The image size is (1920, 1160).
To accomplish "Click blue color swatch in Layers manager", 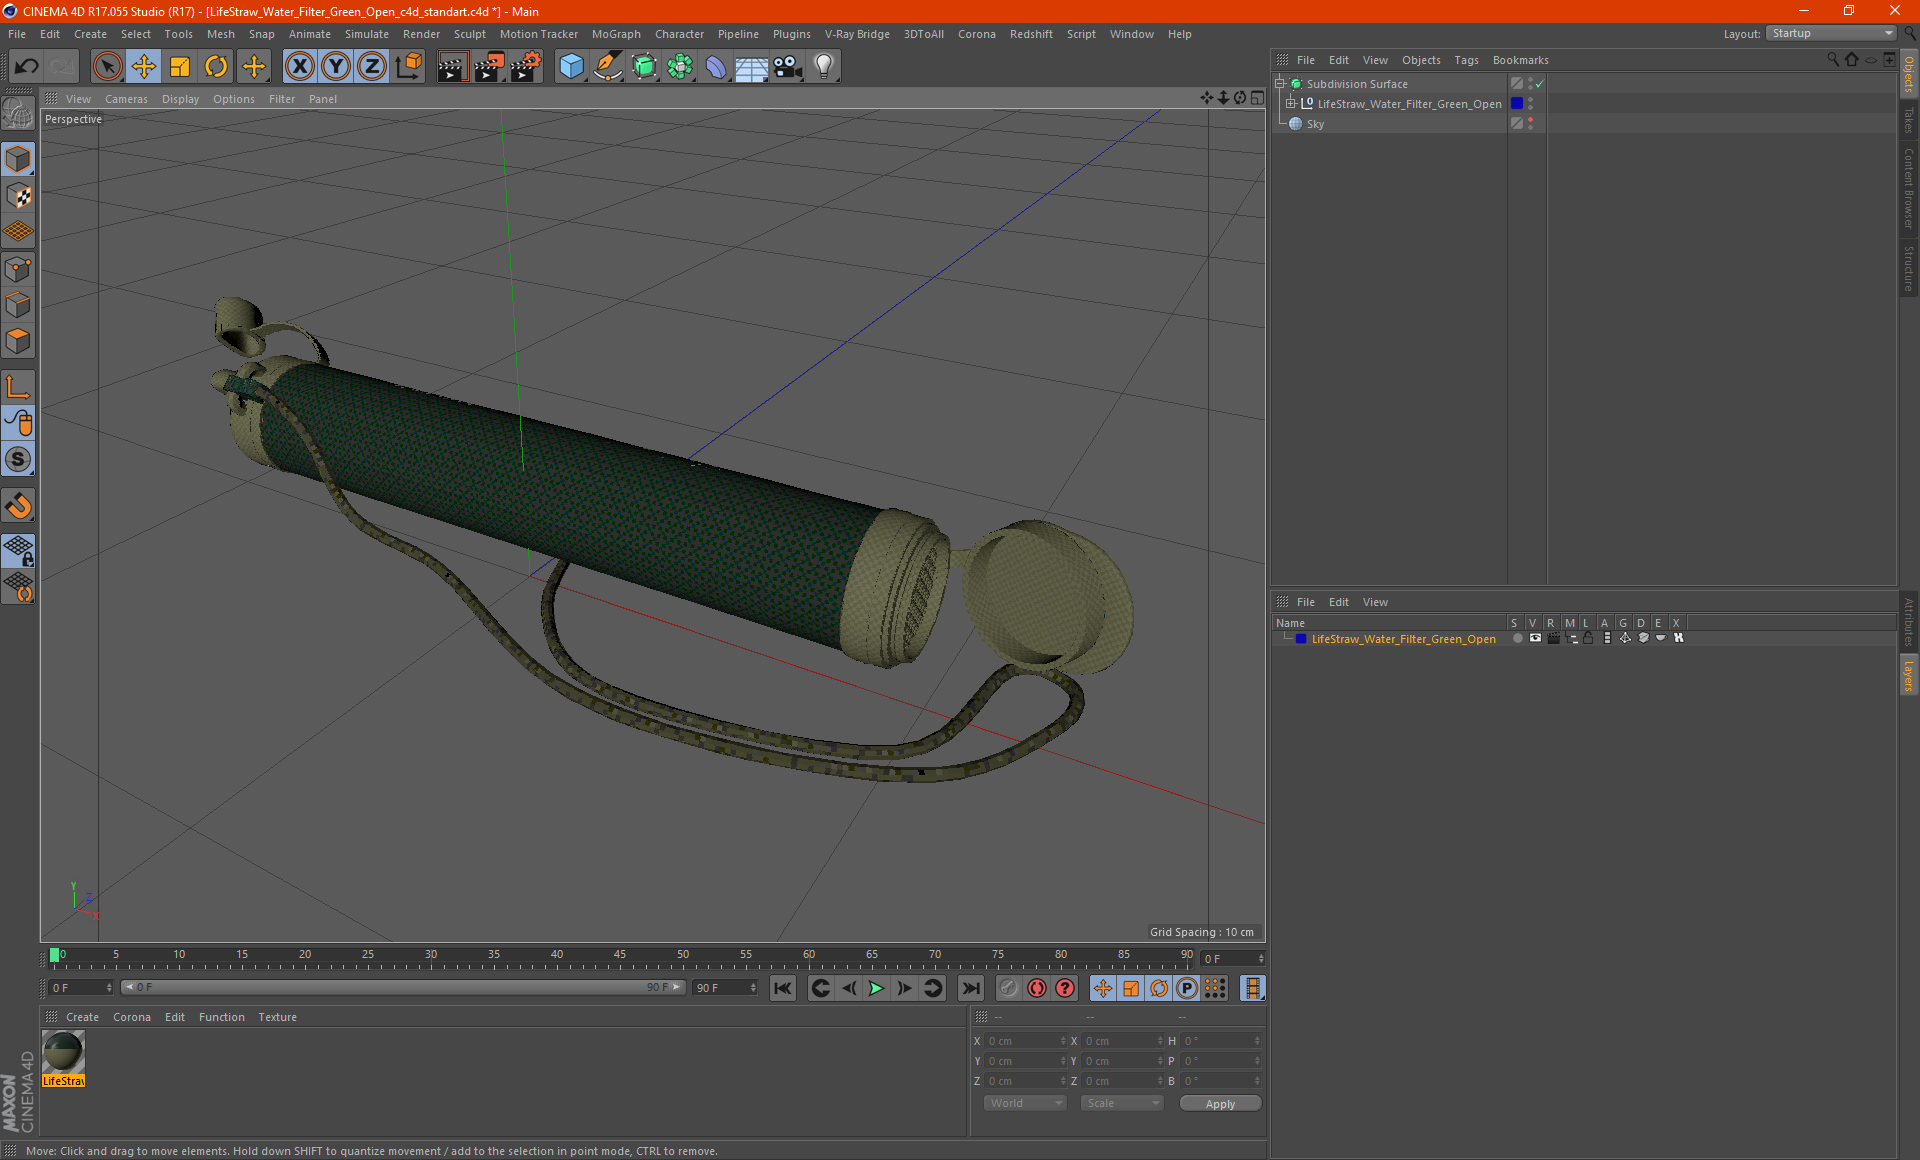I will 1301,638.
